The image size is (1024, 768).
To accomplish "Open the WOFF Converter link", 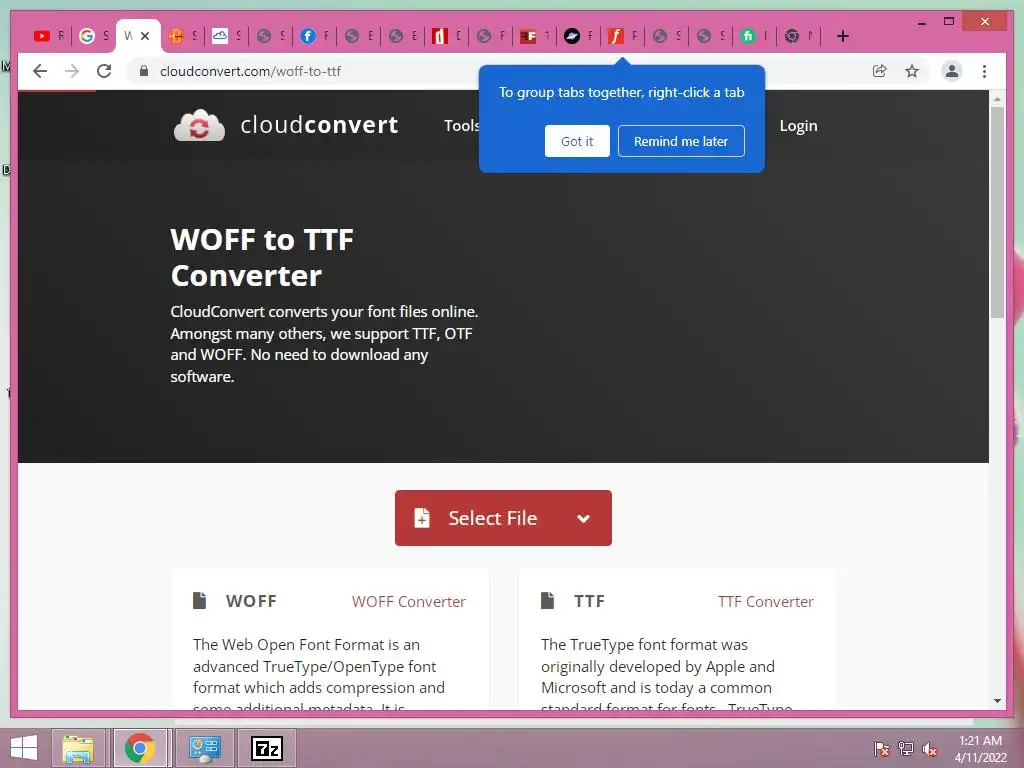I will (409, 601).
